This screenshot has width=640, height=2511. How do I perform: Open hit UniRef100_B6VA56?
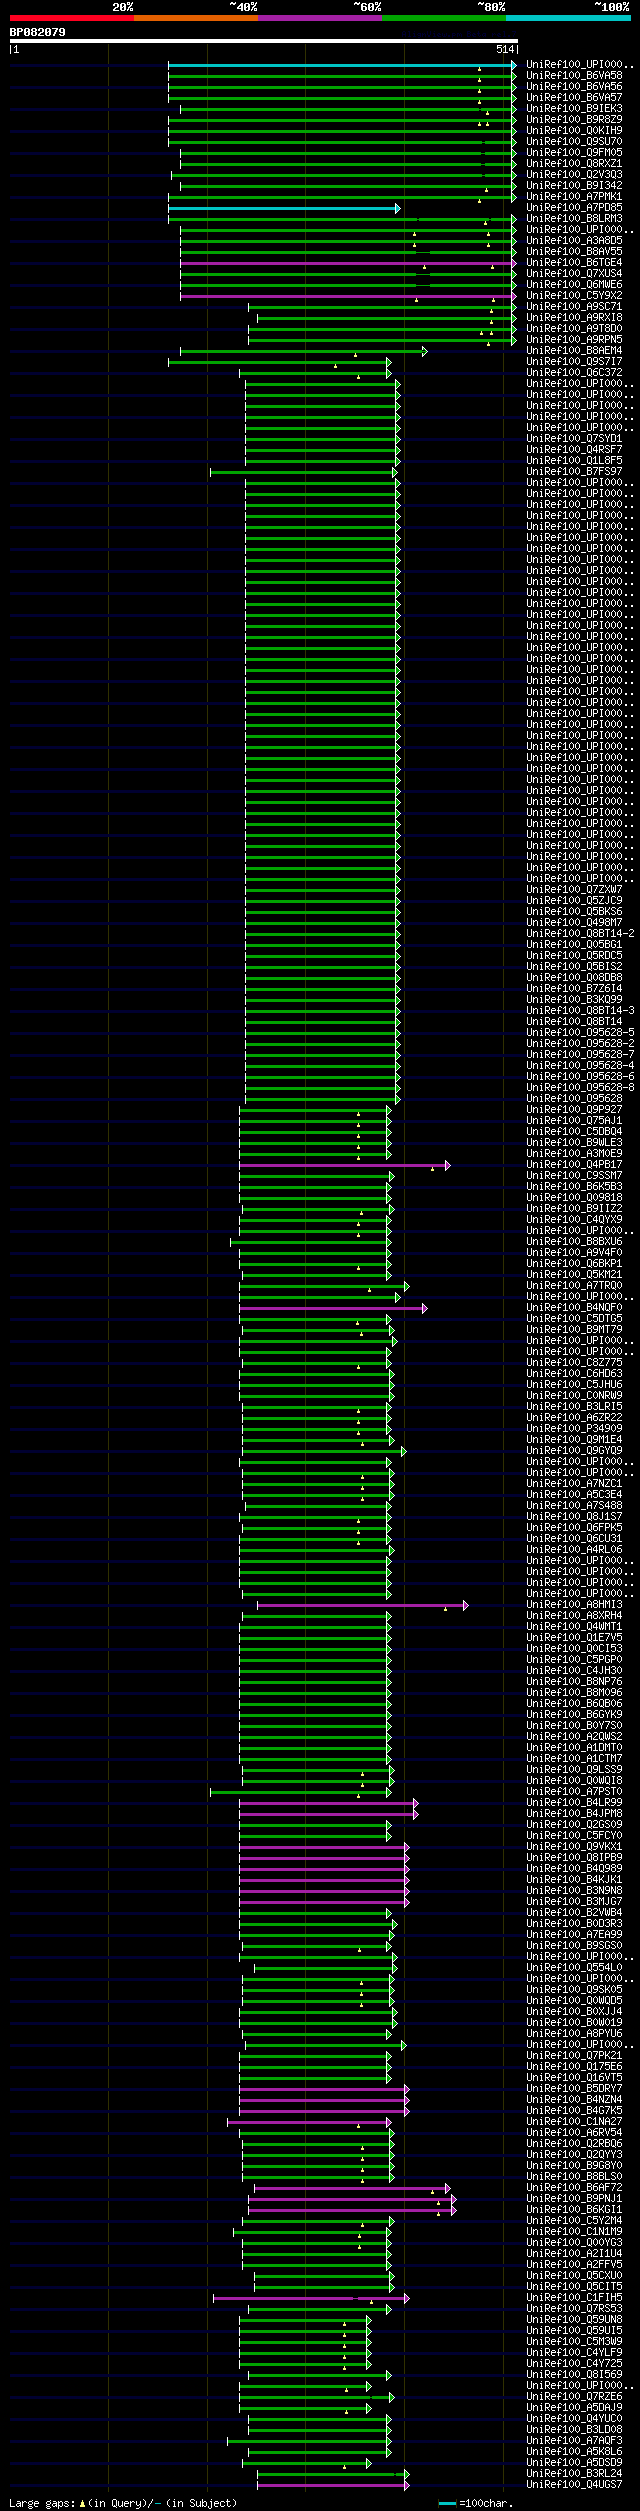[x=574, y=87]
